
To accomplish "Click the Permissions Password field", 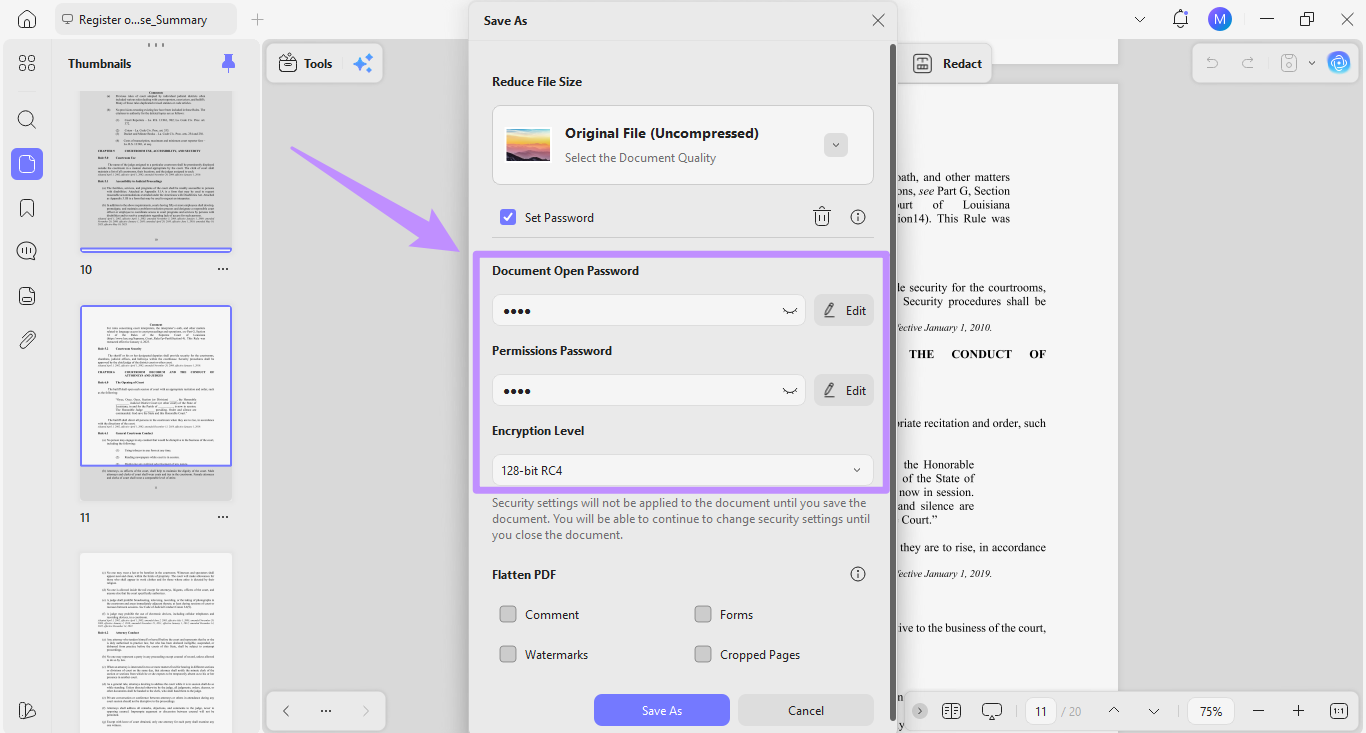I will coord(649,390).
